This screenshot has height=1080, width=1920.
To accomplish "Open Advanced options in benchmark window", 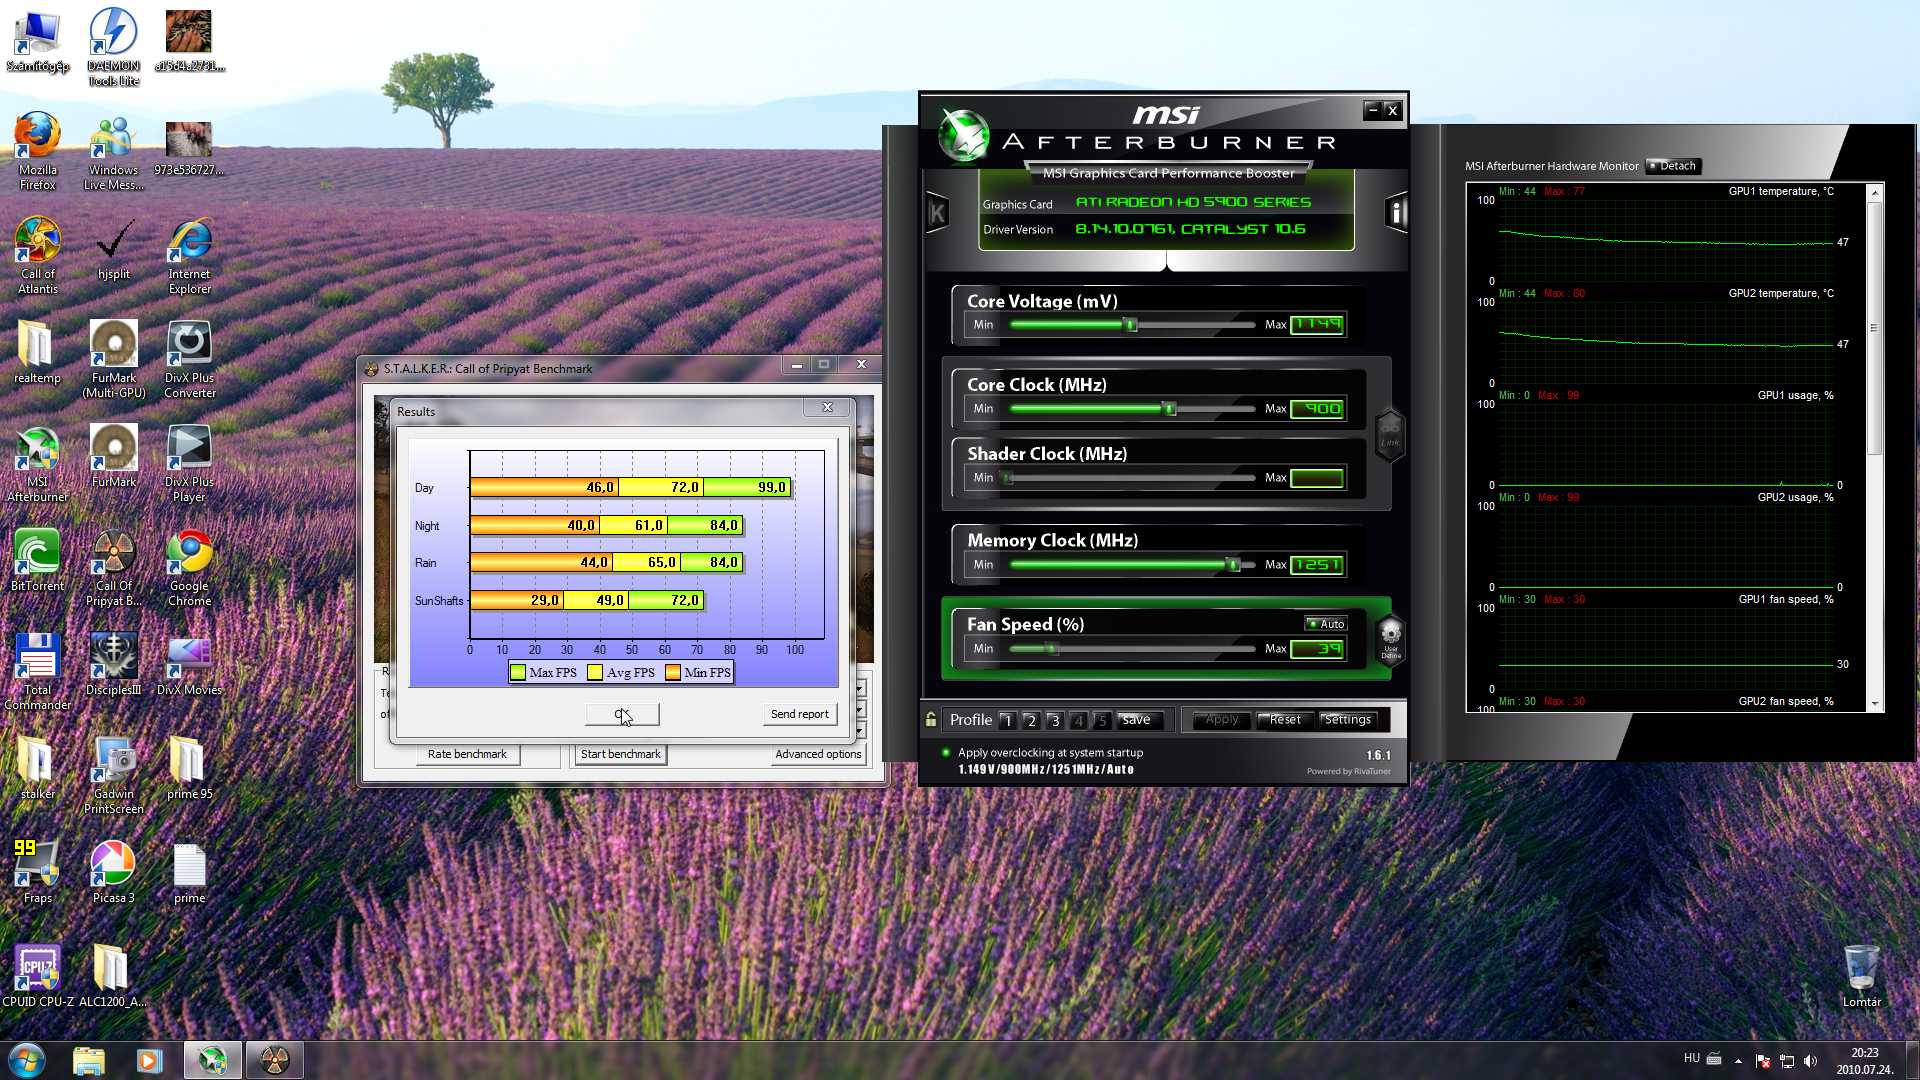I will (x=818, y=754).
